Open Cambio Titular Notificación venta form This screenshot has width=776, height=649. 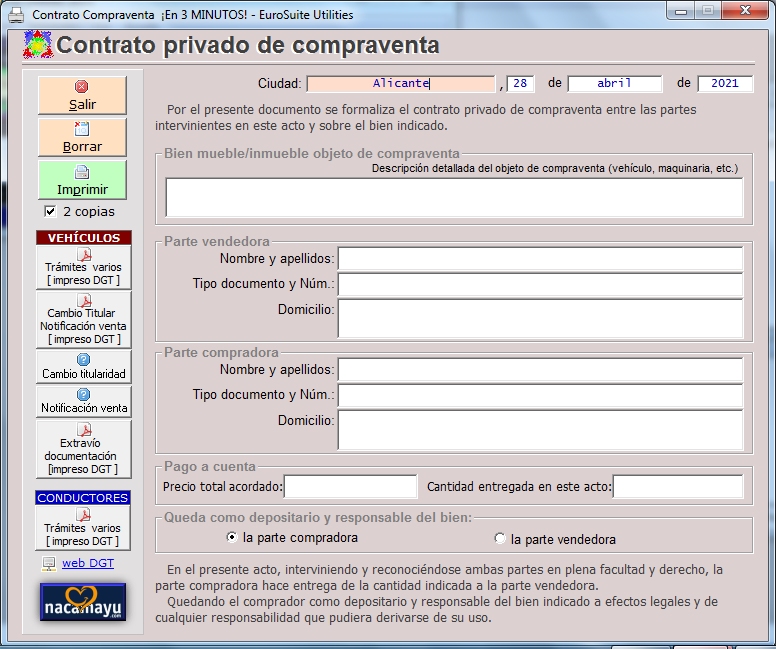(83, 319)
